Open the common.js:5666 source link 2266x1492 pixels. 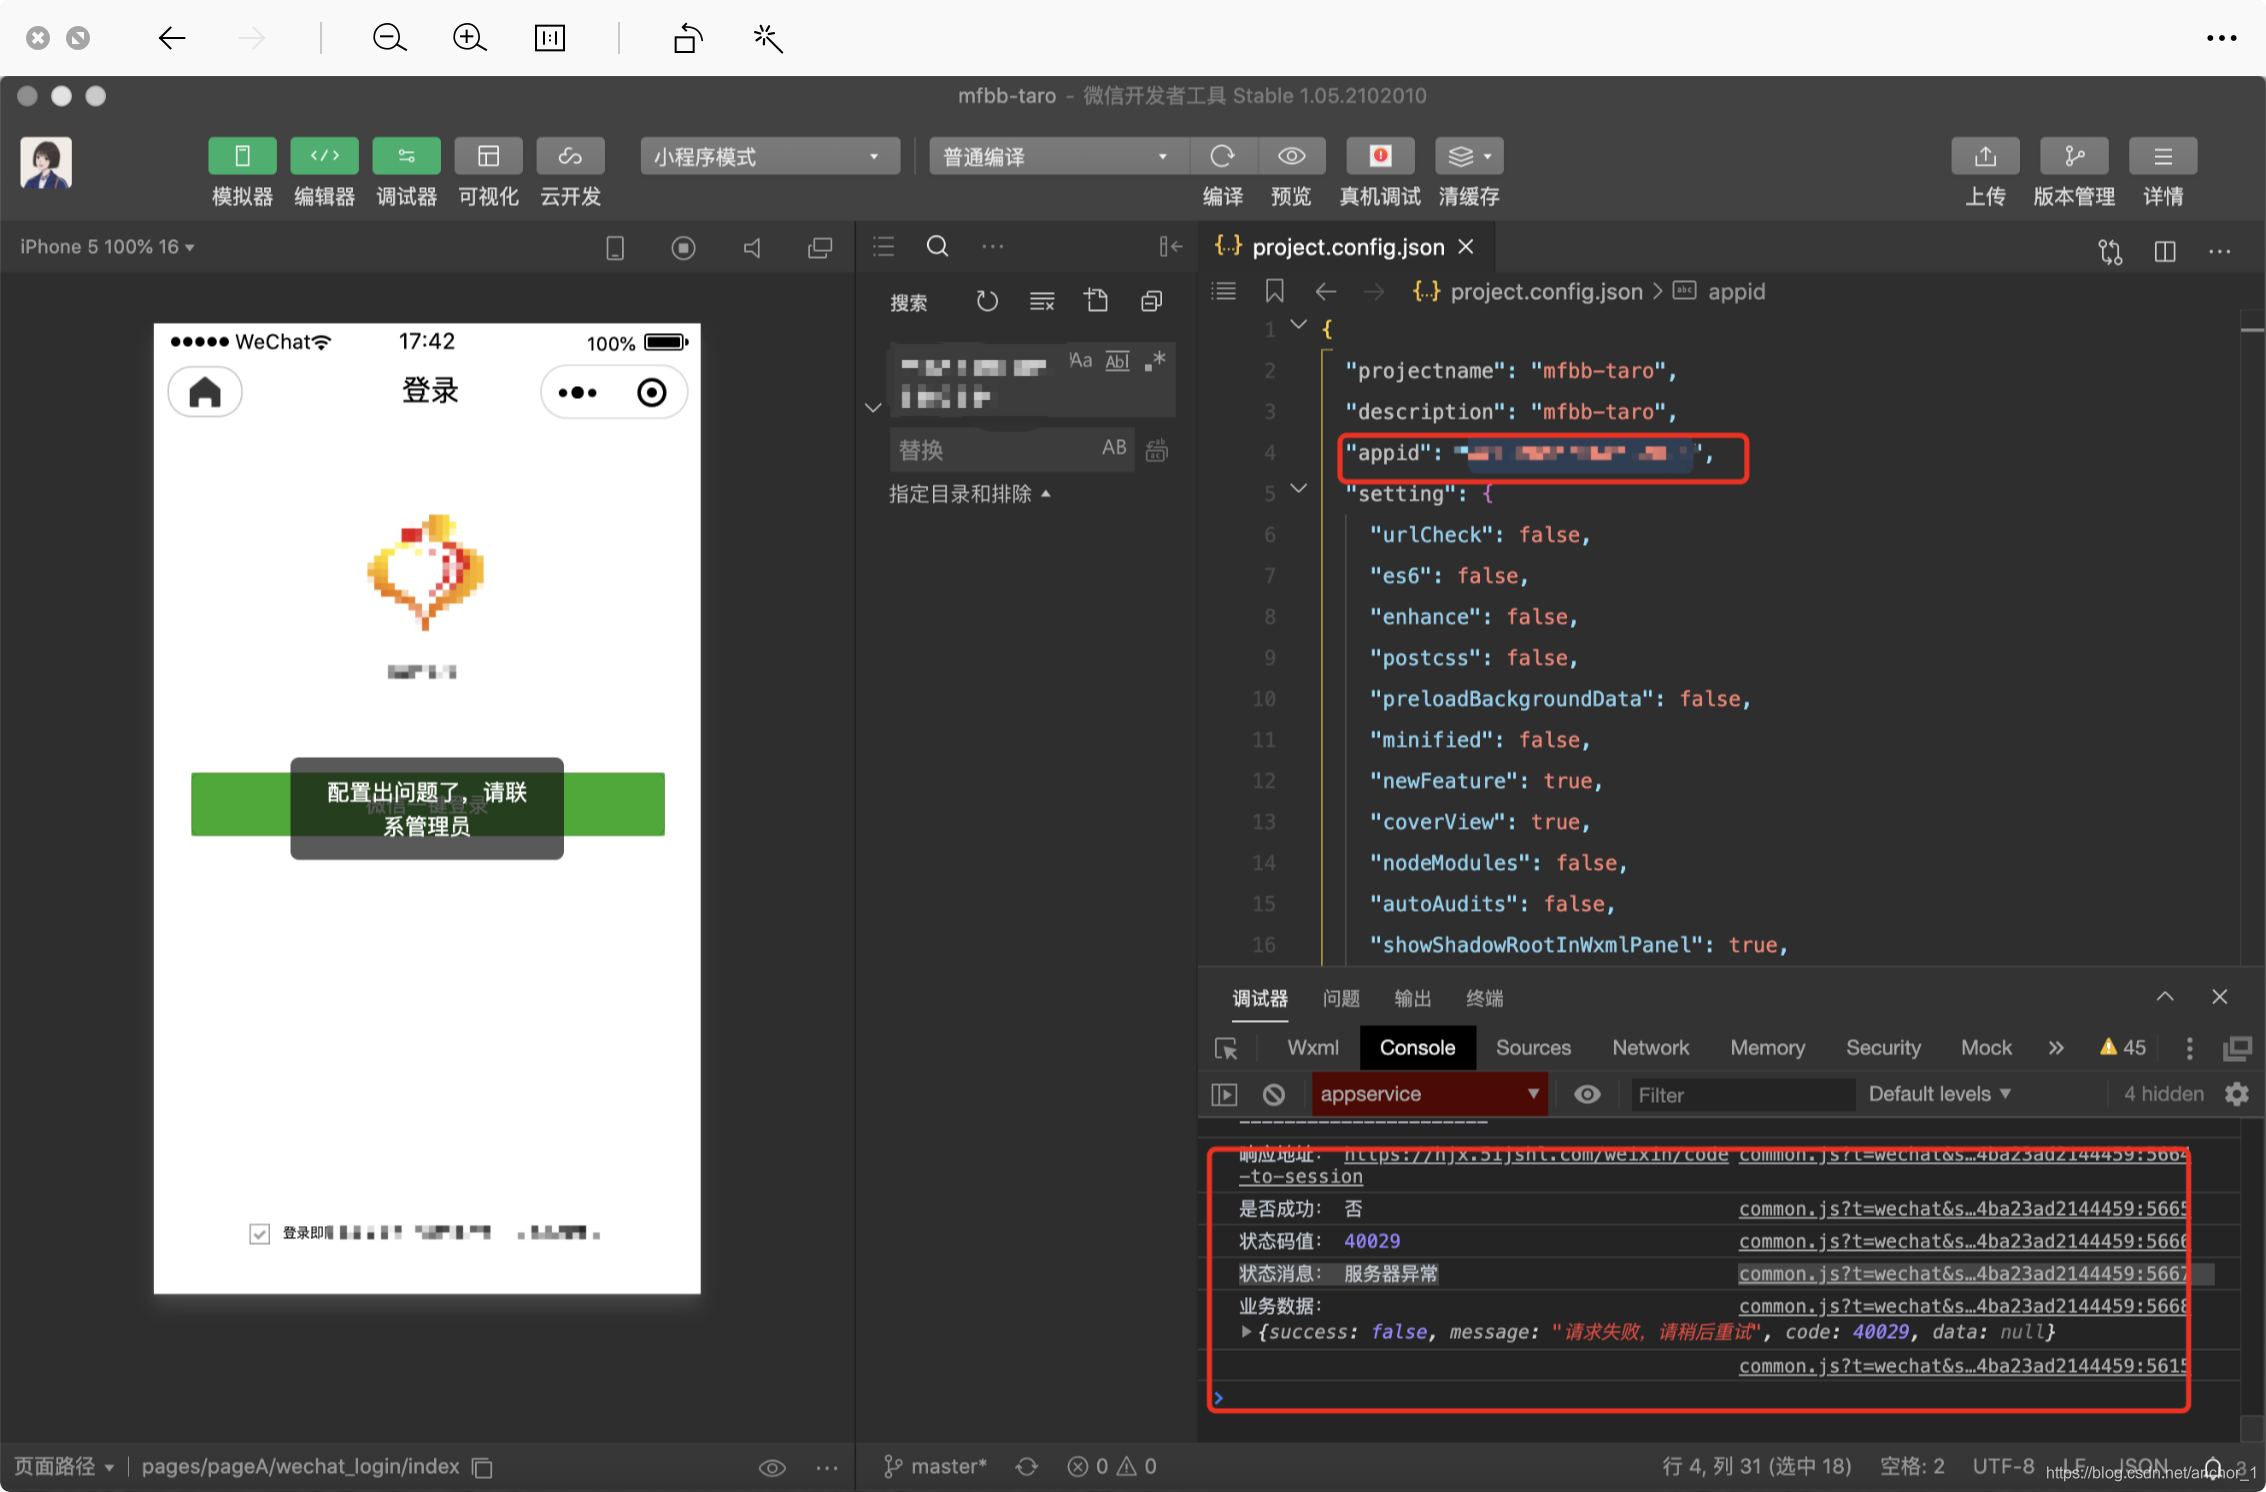(1960, 1241)
